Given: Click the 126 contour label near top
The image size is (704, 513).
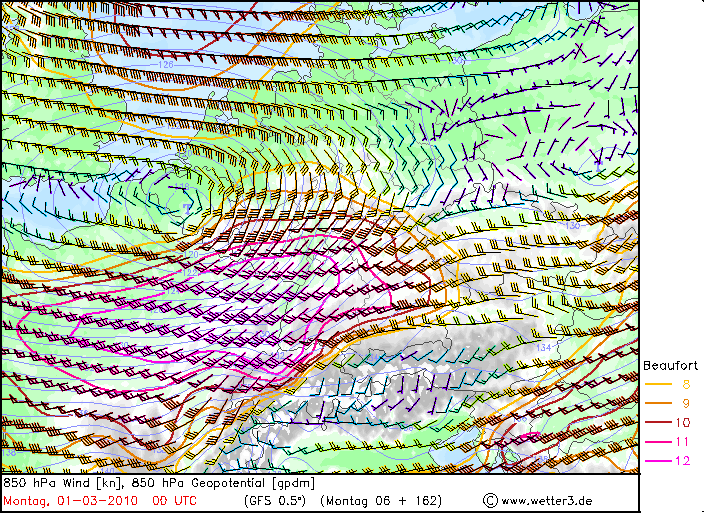Looking at the screenshot, I should pyautogui.click(x=166, y=65).
